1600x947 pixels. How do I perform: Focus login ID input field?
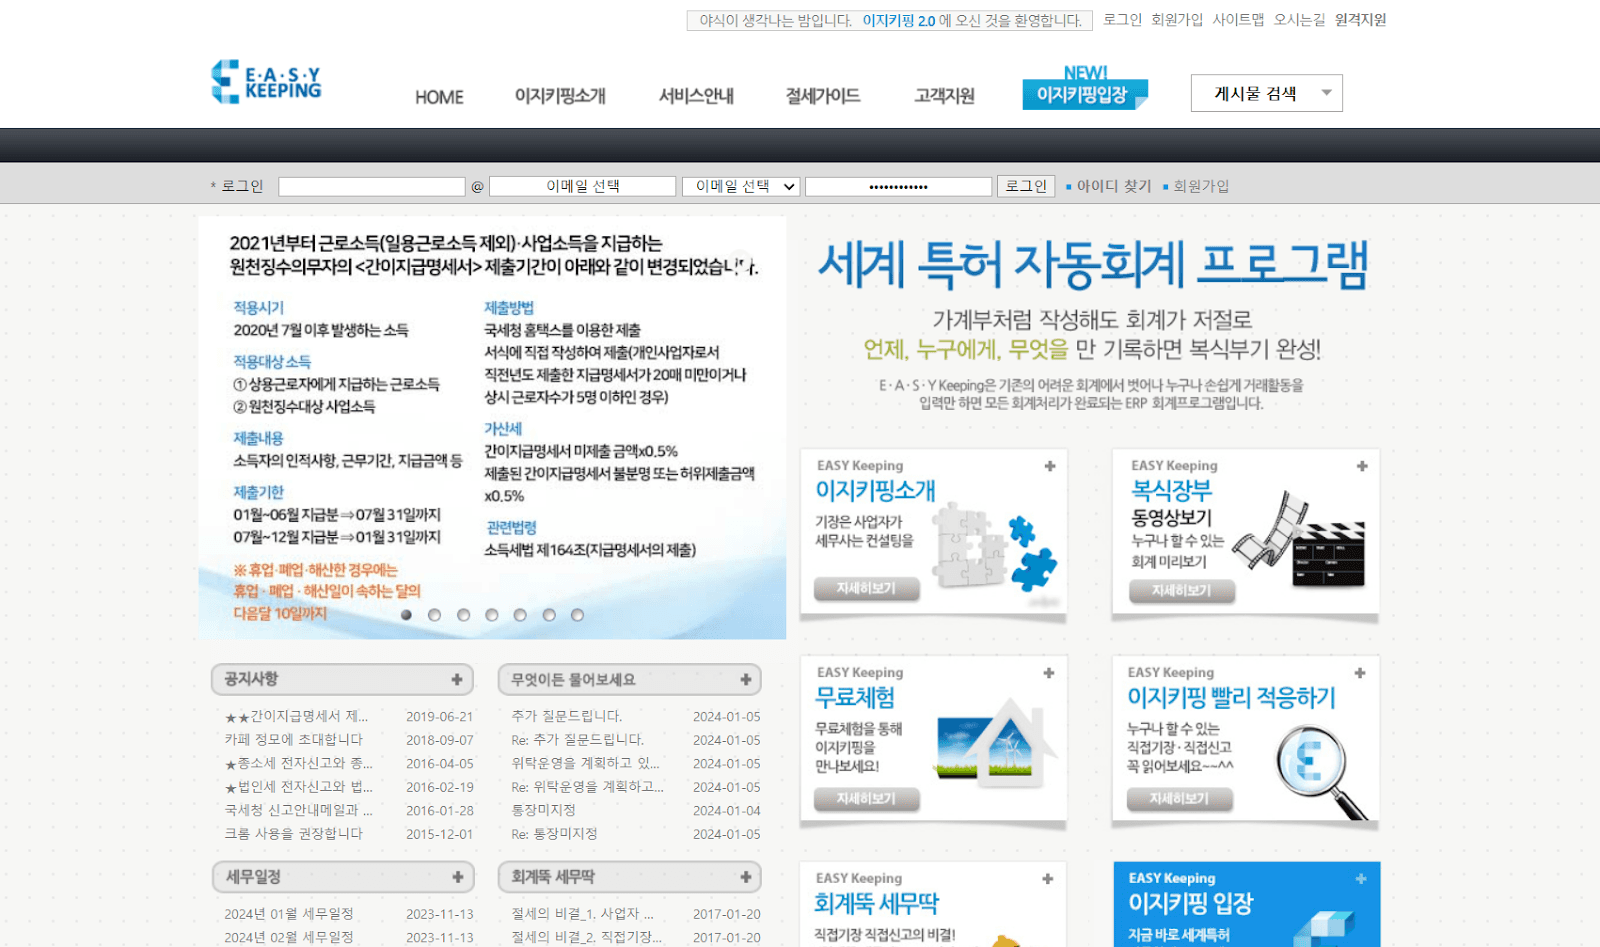372,187
